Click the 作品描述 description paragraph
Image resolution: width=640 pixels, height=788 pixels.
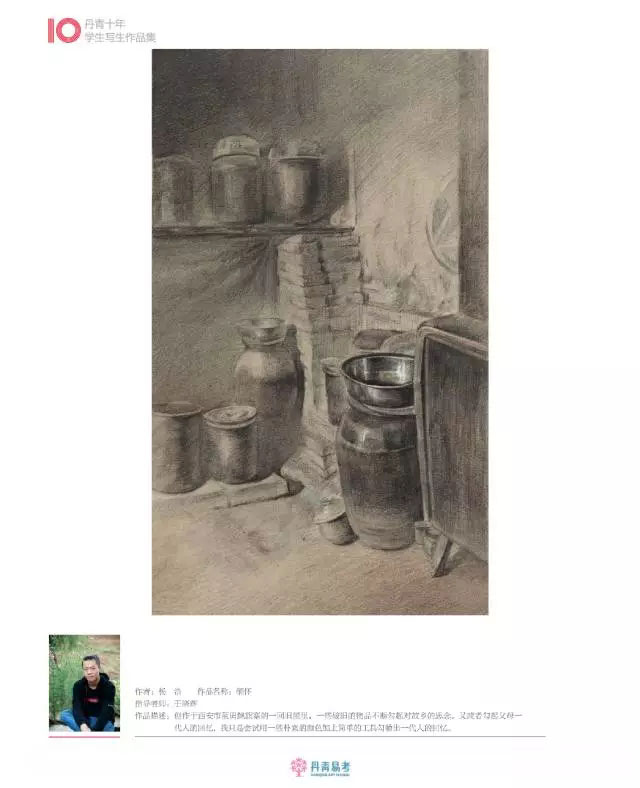click(329, 722)
